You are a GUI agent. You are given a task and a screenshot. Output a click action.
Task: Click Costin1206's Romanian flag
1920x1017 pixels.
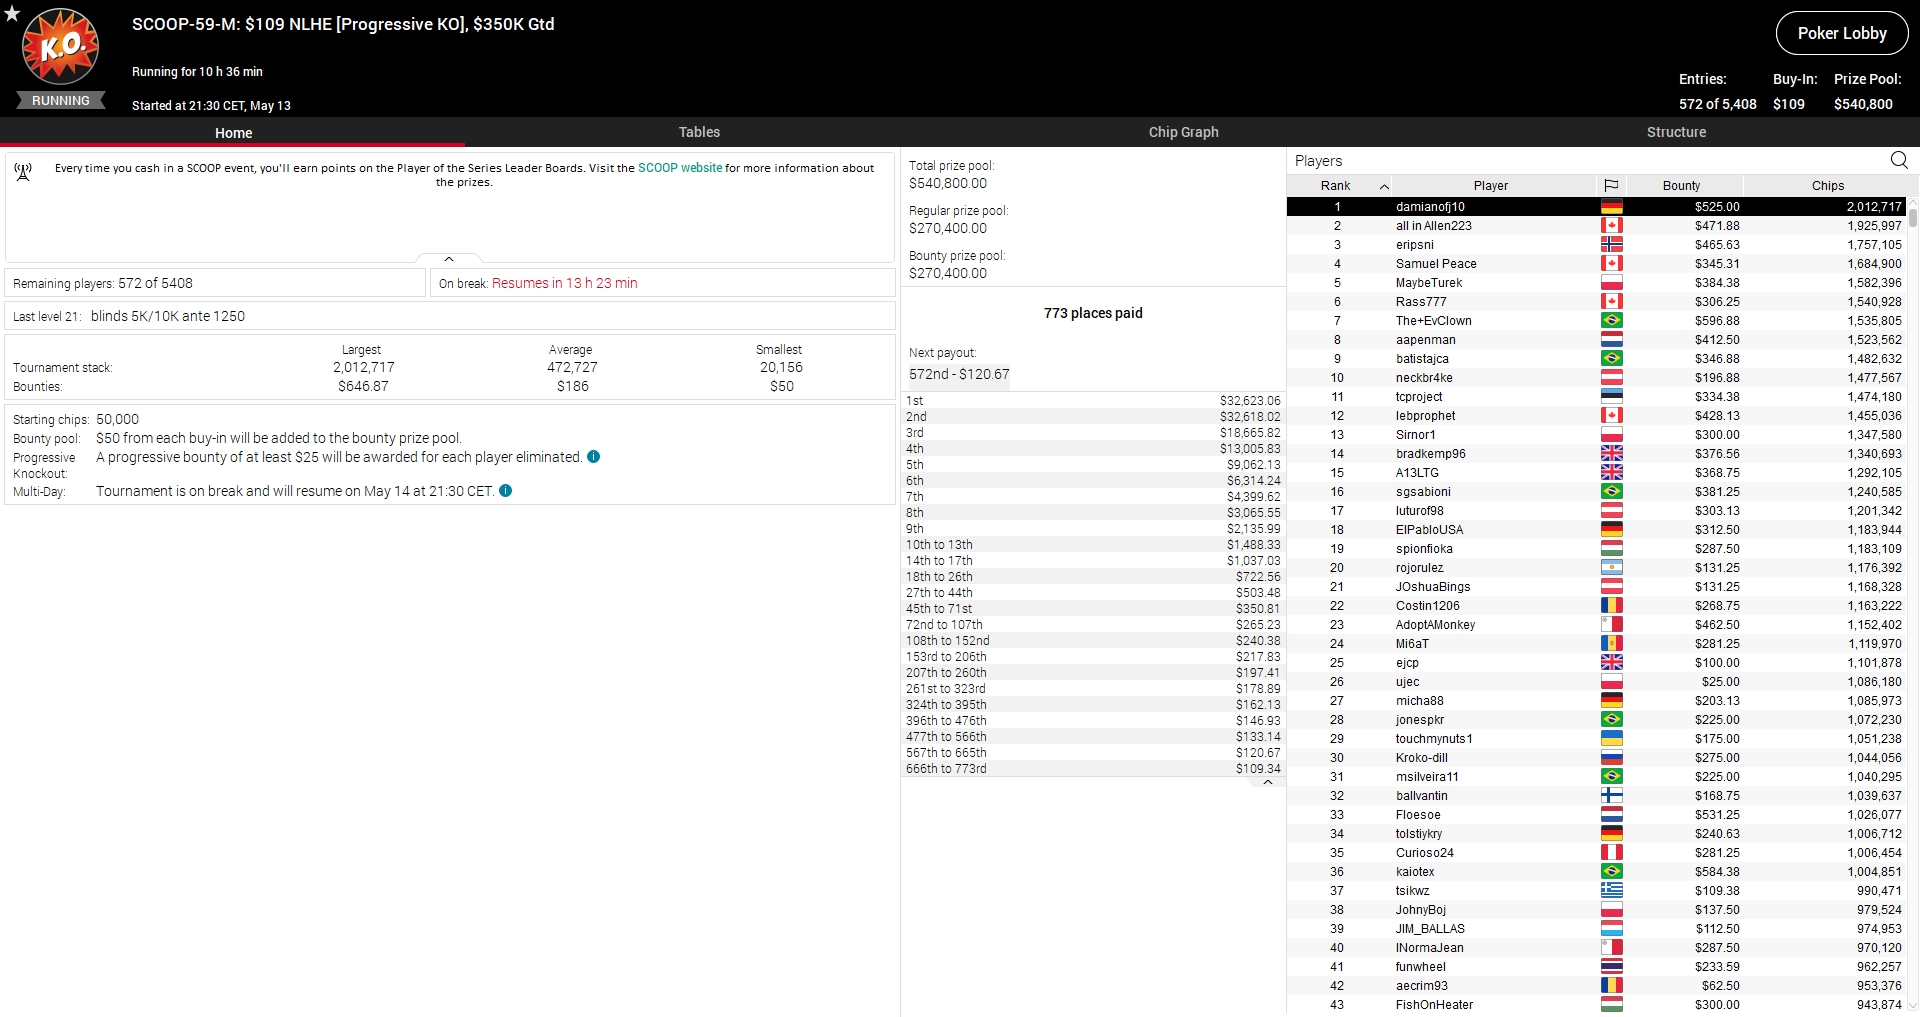point(1611,606)
